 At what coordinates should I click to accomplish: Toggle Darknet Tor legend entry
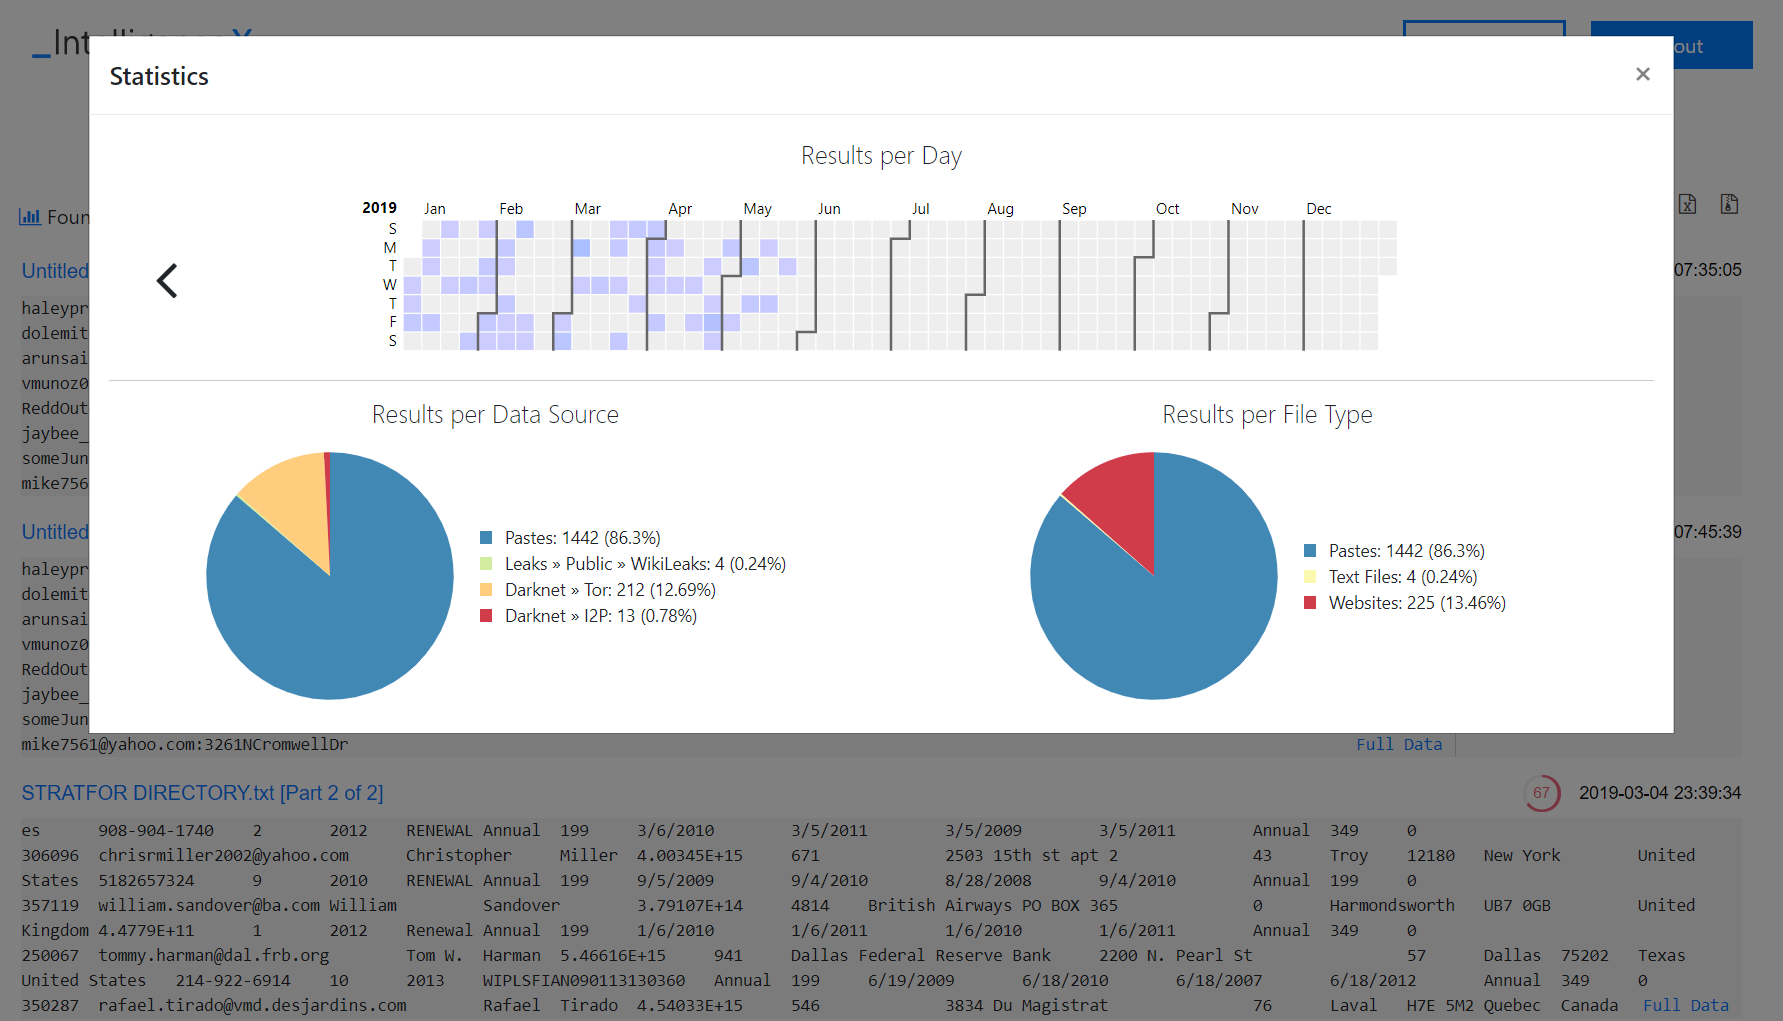tap(609, 590)
